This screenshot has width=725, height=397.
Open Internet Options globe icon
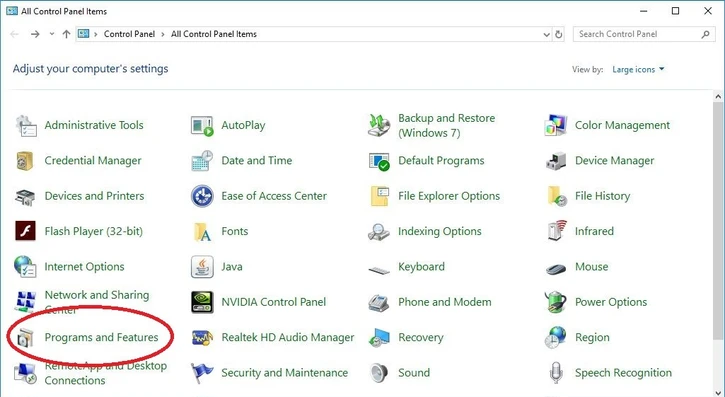(25, 267)
